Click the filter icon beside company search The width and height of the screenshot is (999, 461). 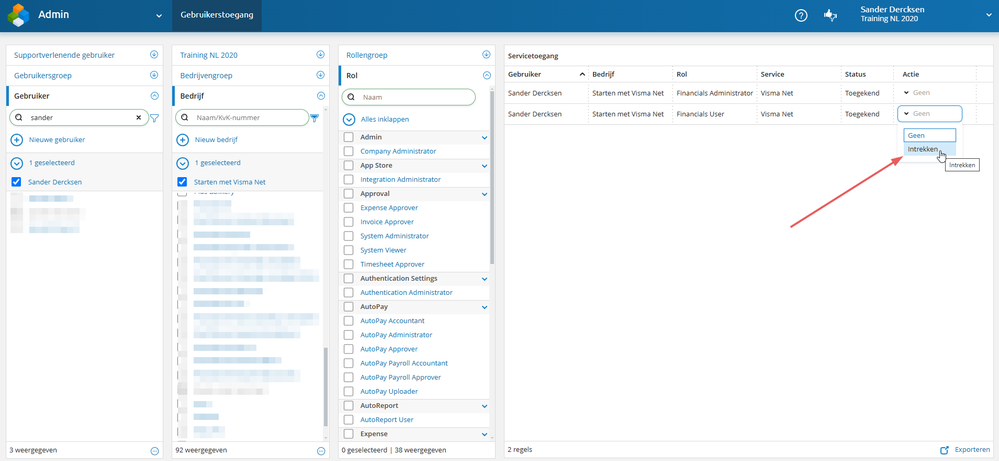315,118
